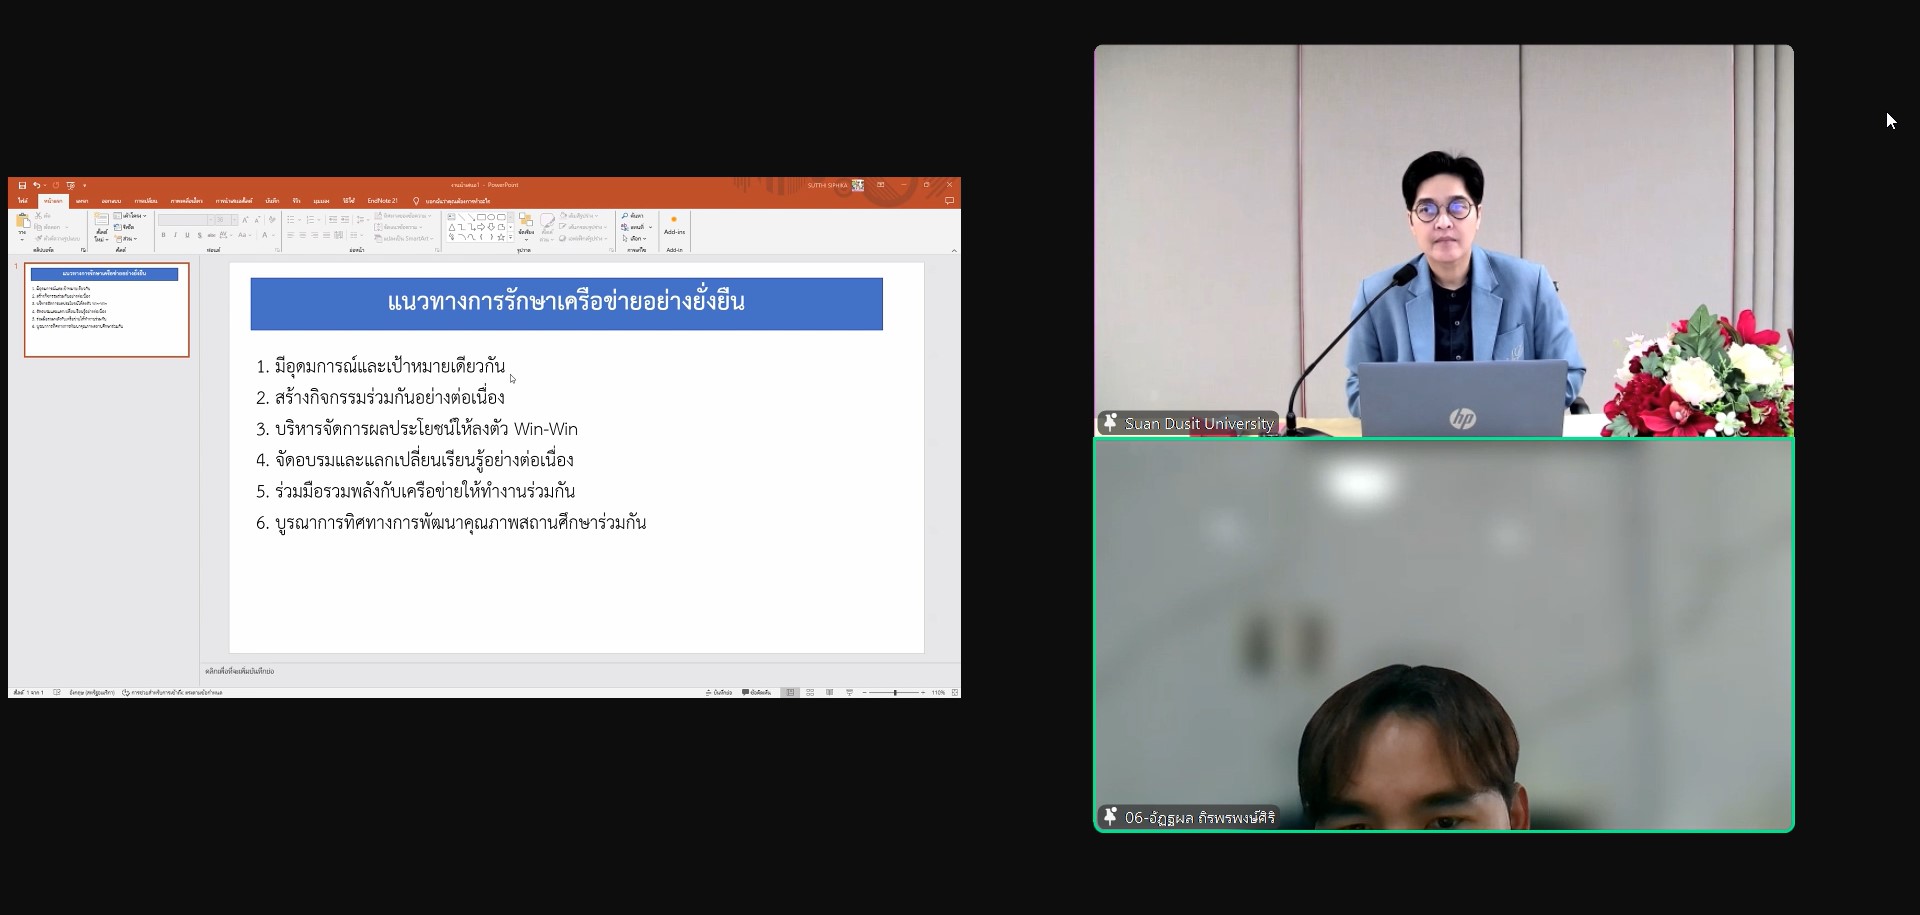Screen dimensions: 1920x915
Task: Click the New Slide icon
Action: point(101,224)
